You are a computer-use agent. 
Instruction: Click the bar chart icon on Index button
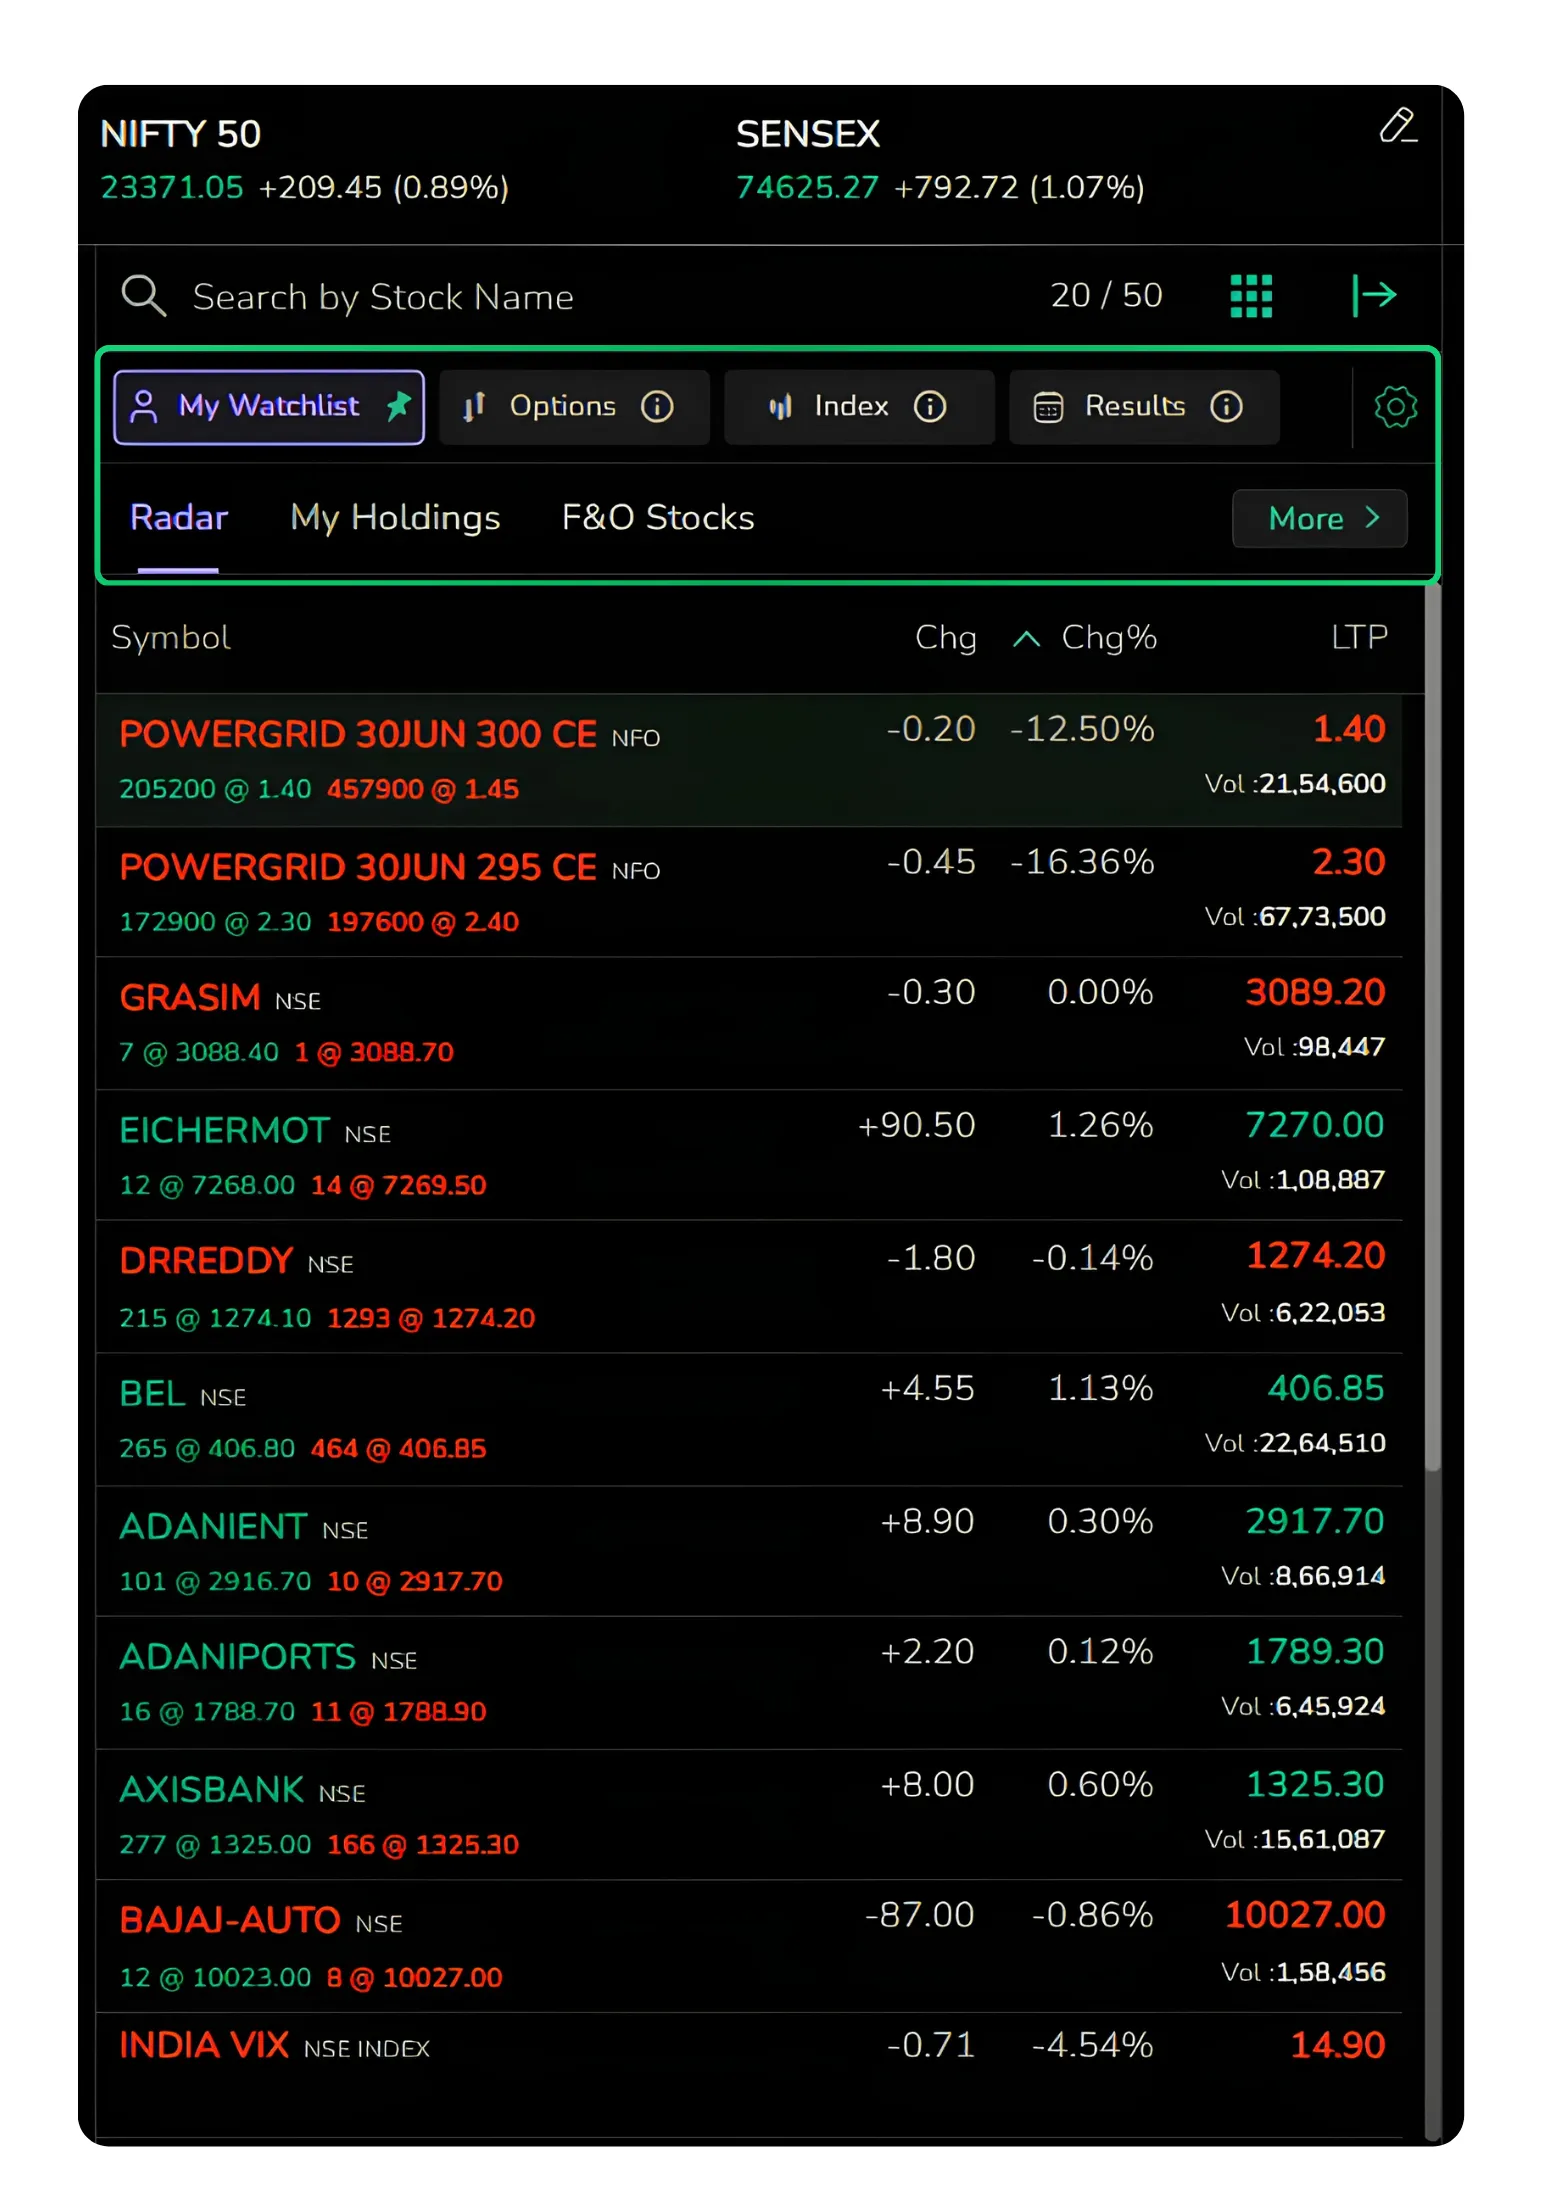pos(780,407)
